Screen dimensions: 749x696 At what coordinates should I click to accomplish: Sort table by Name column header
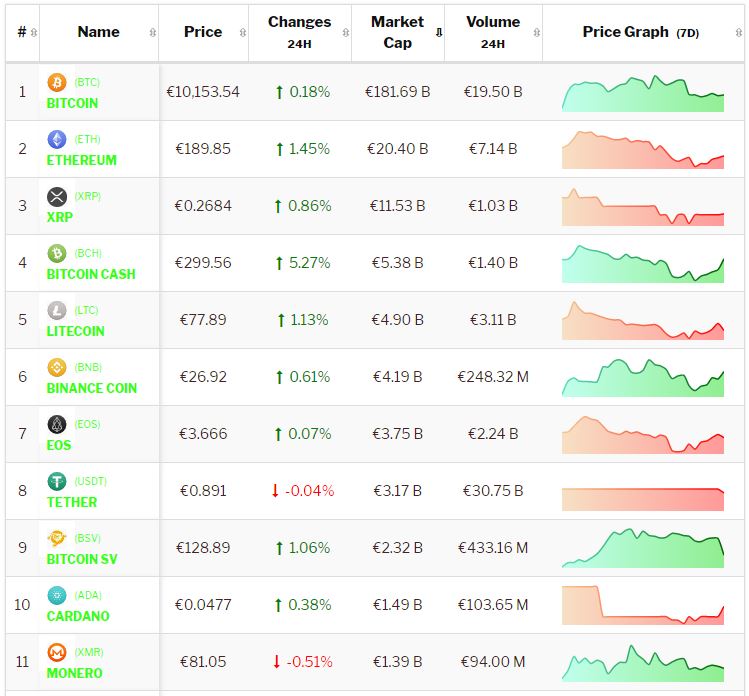(98, 32)
